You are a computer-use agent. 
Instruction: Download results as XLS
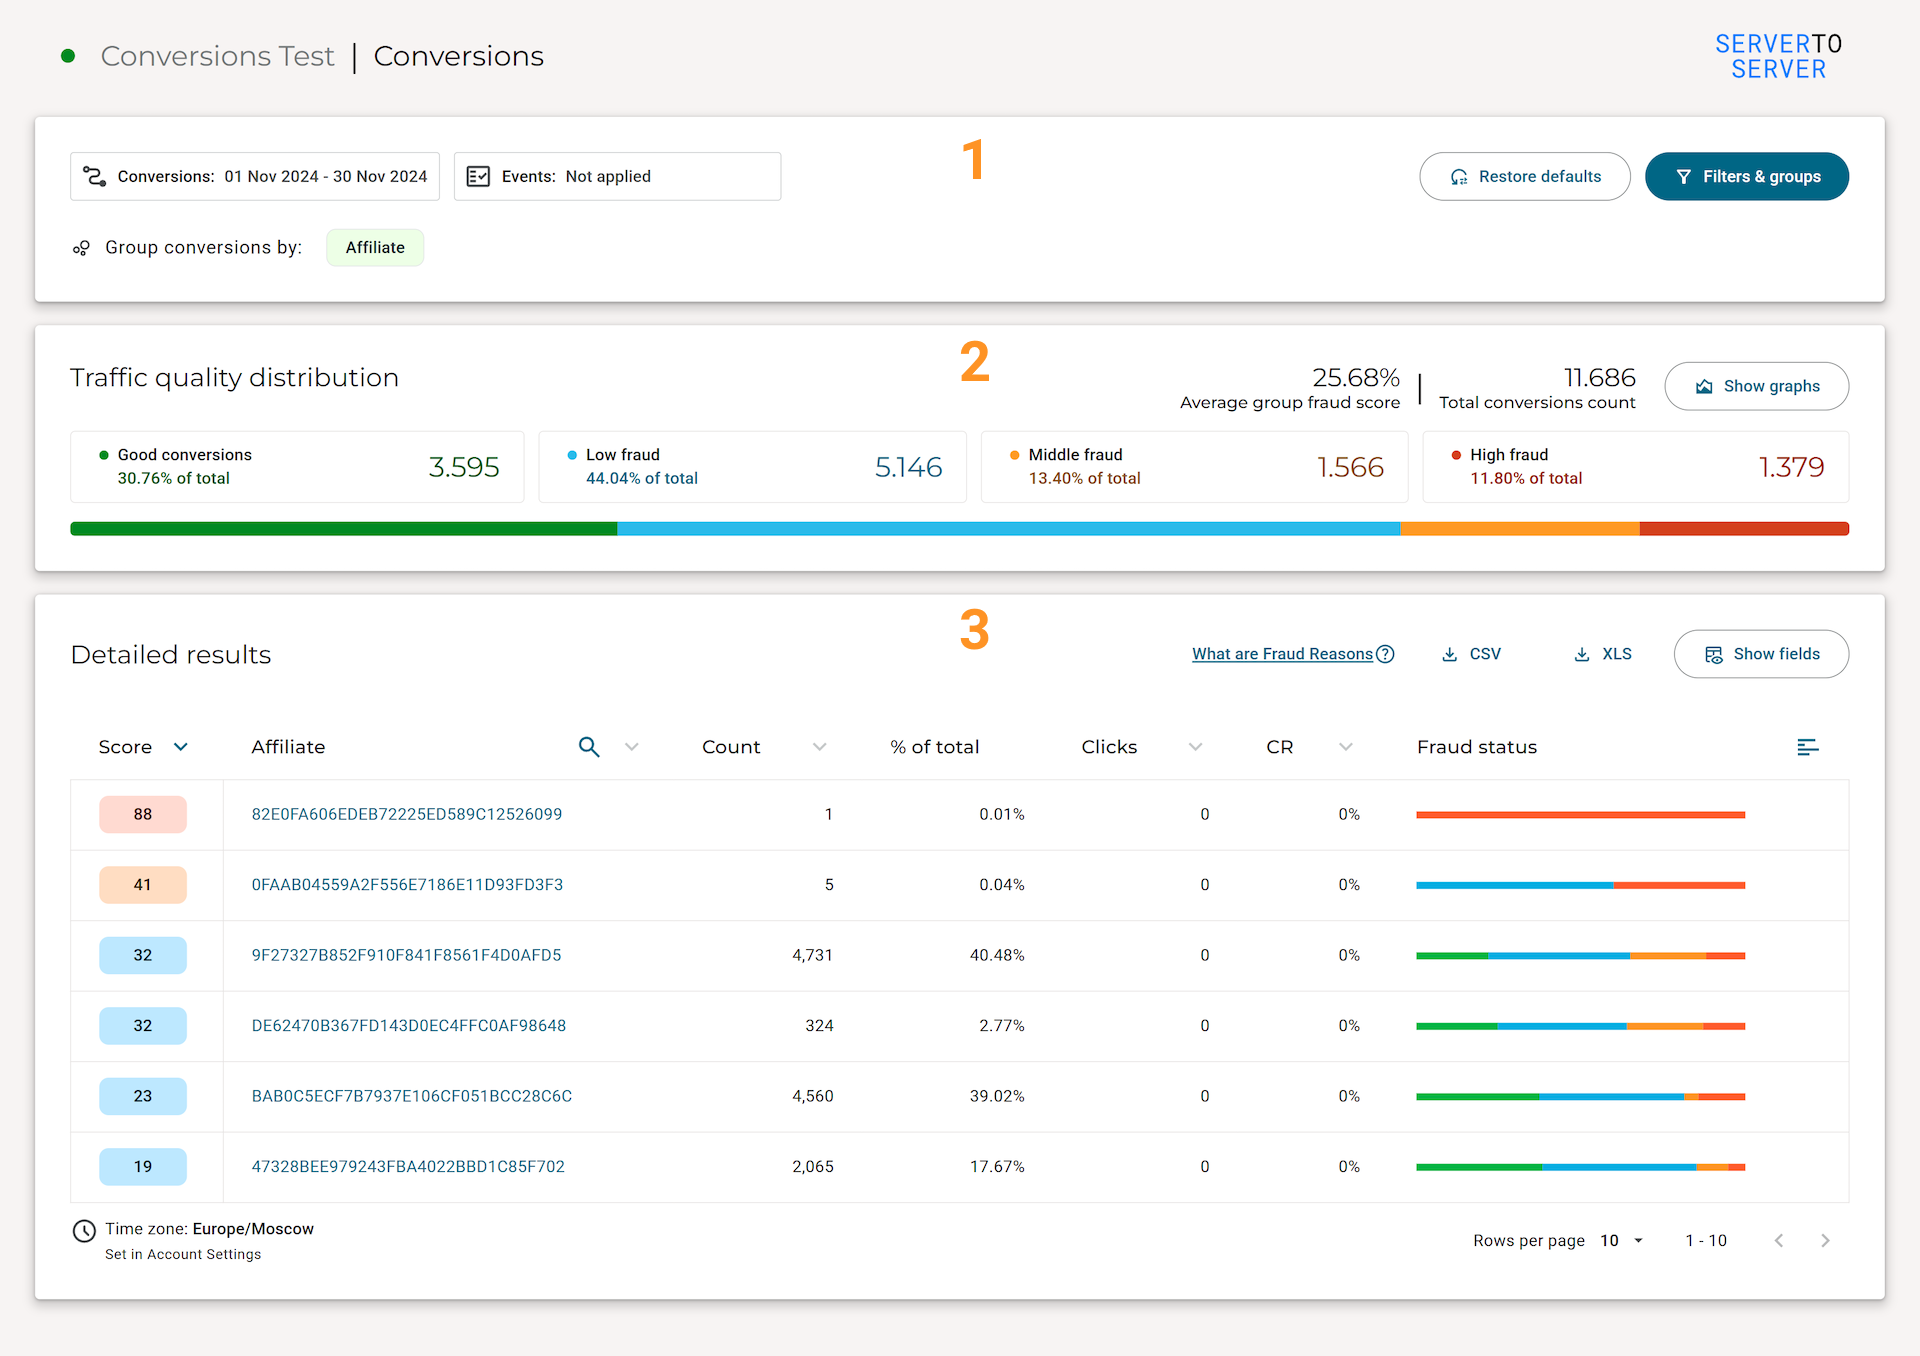click(x=1603, y=654)
